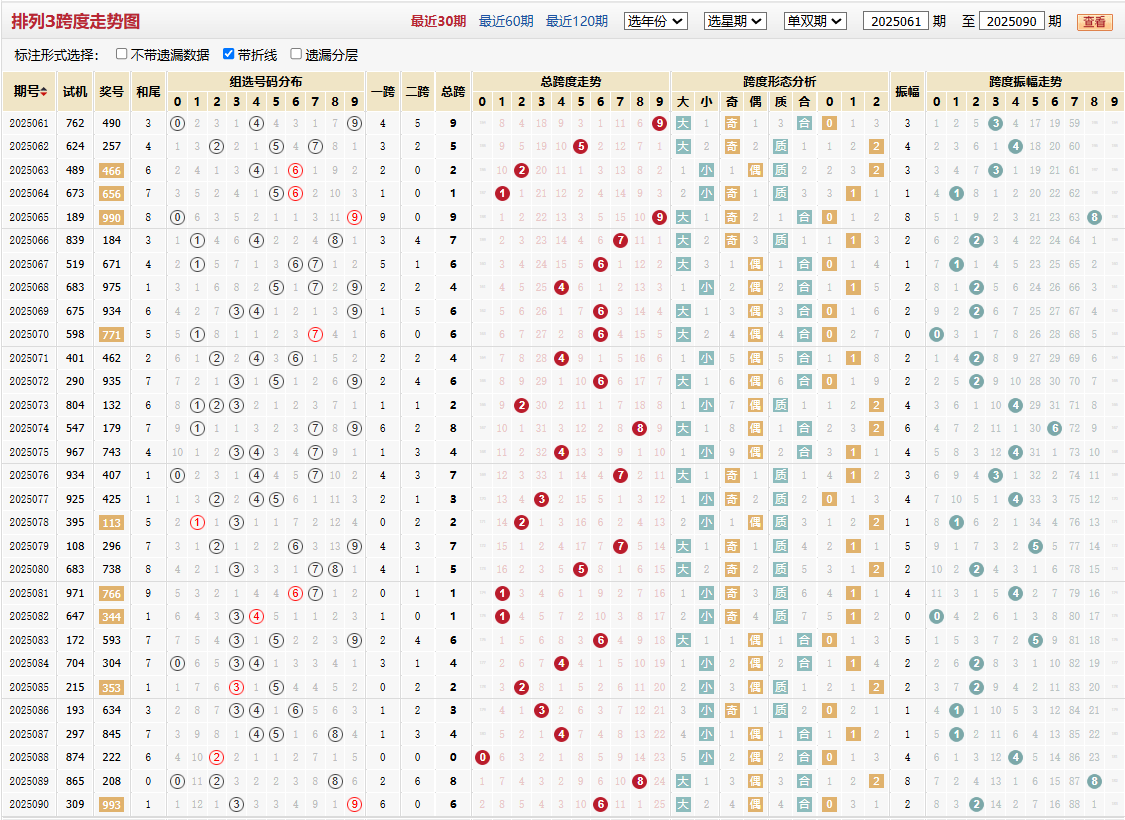This screenshot has height=820, width=1125.
Task: Click highlighted prize number 466
Action: tap(111, 171)
